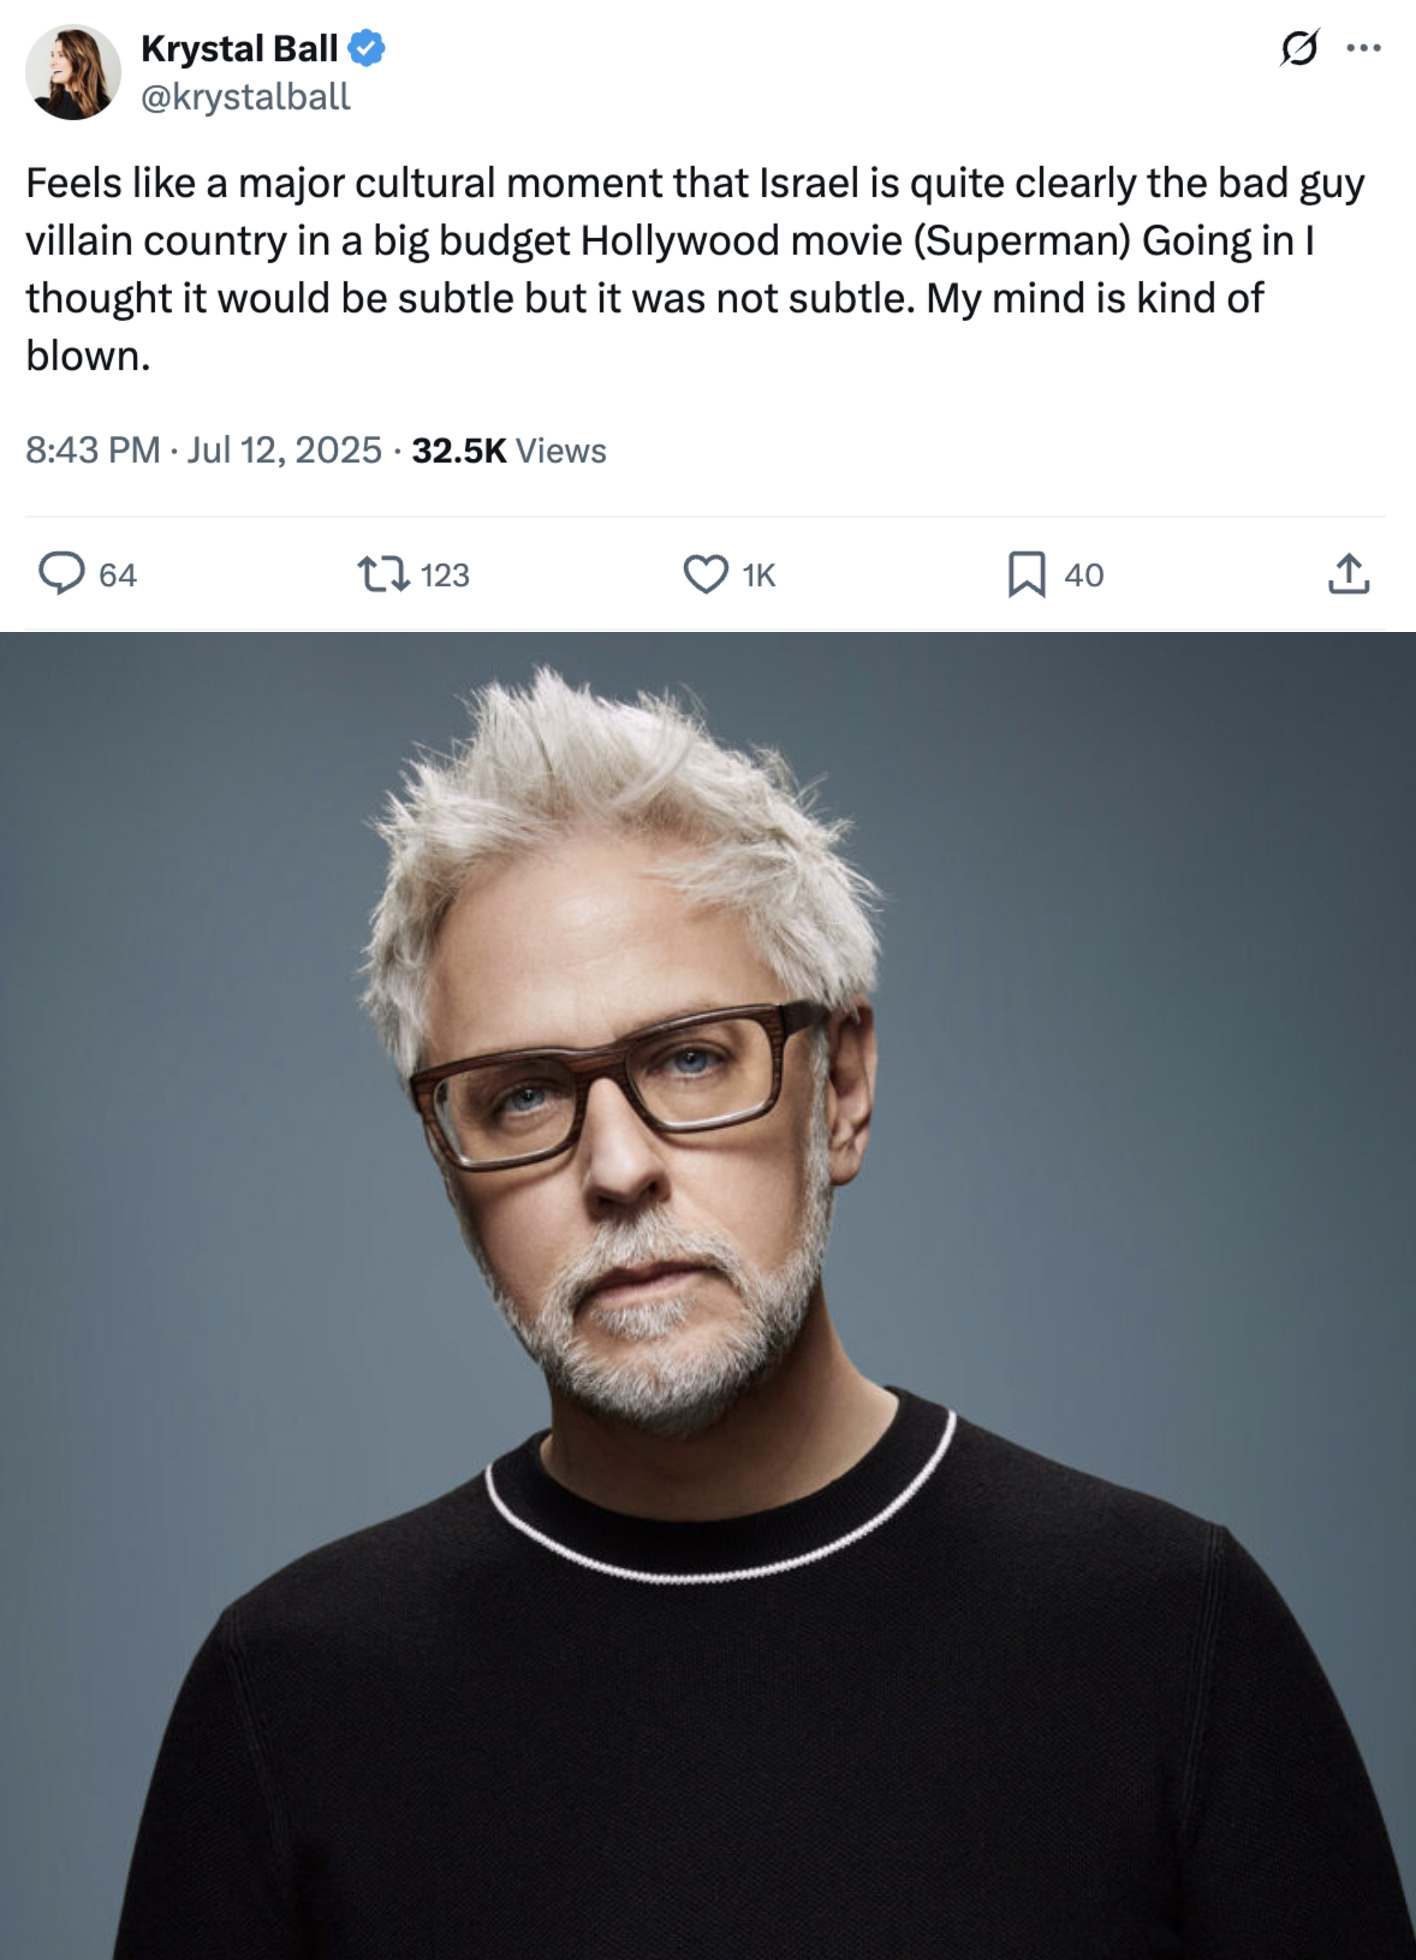Click the Jul 12, 2025 date
Viewport: 1416px width, 1960px height.
pos(284,450)
